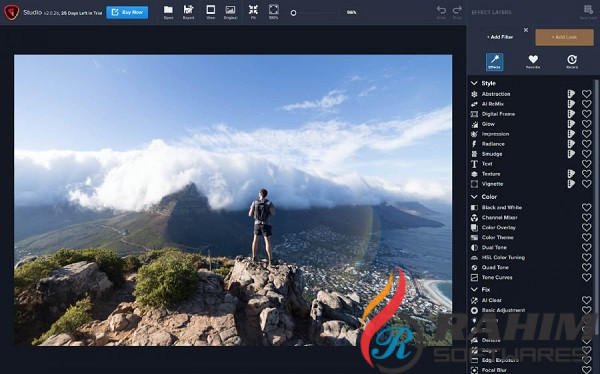Toggle the heart for AI Clear

coord(587,300)
